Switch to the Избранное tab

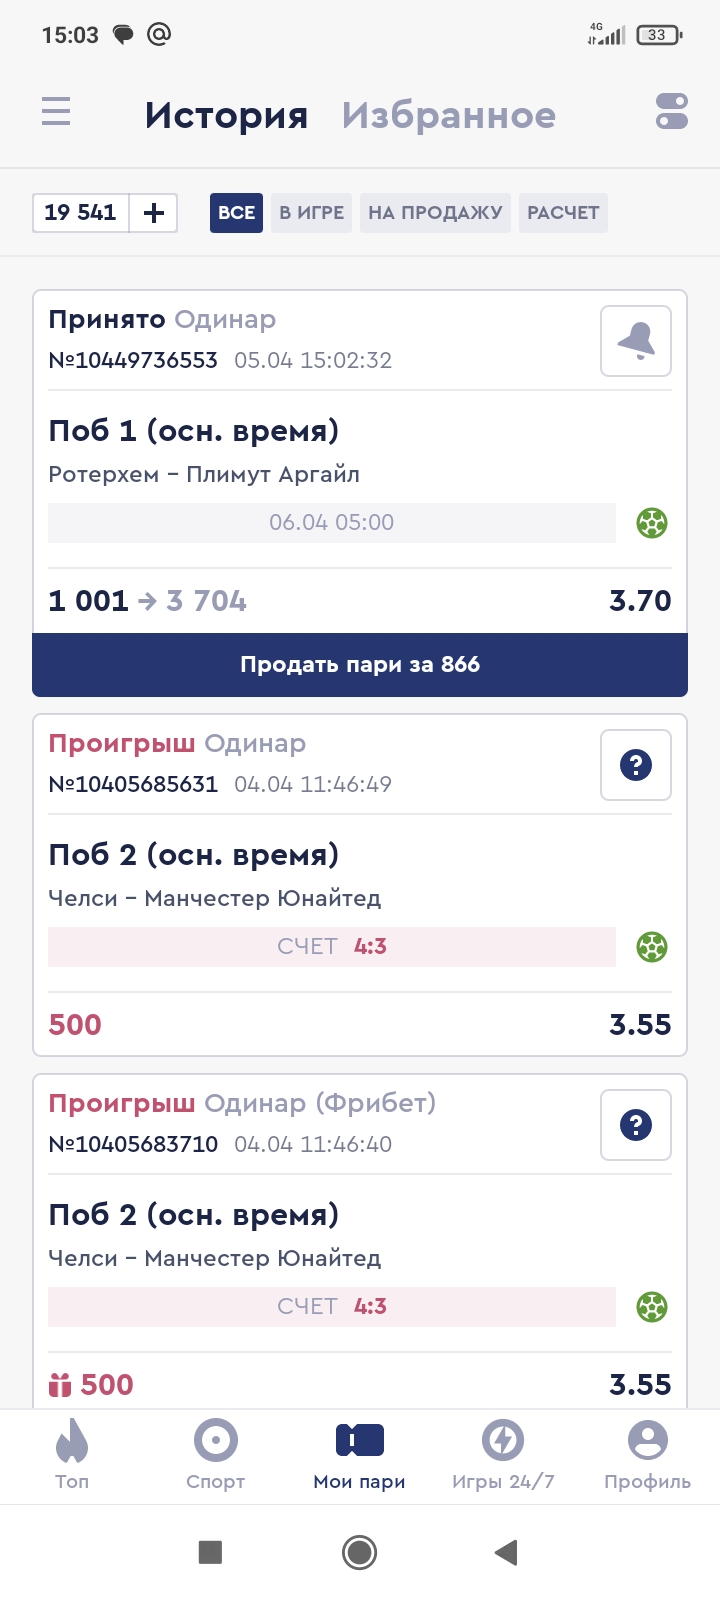tap(448, 116)
